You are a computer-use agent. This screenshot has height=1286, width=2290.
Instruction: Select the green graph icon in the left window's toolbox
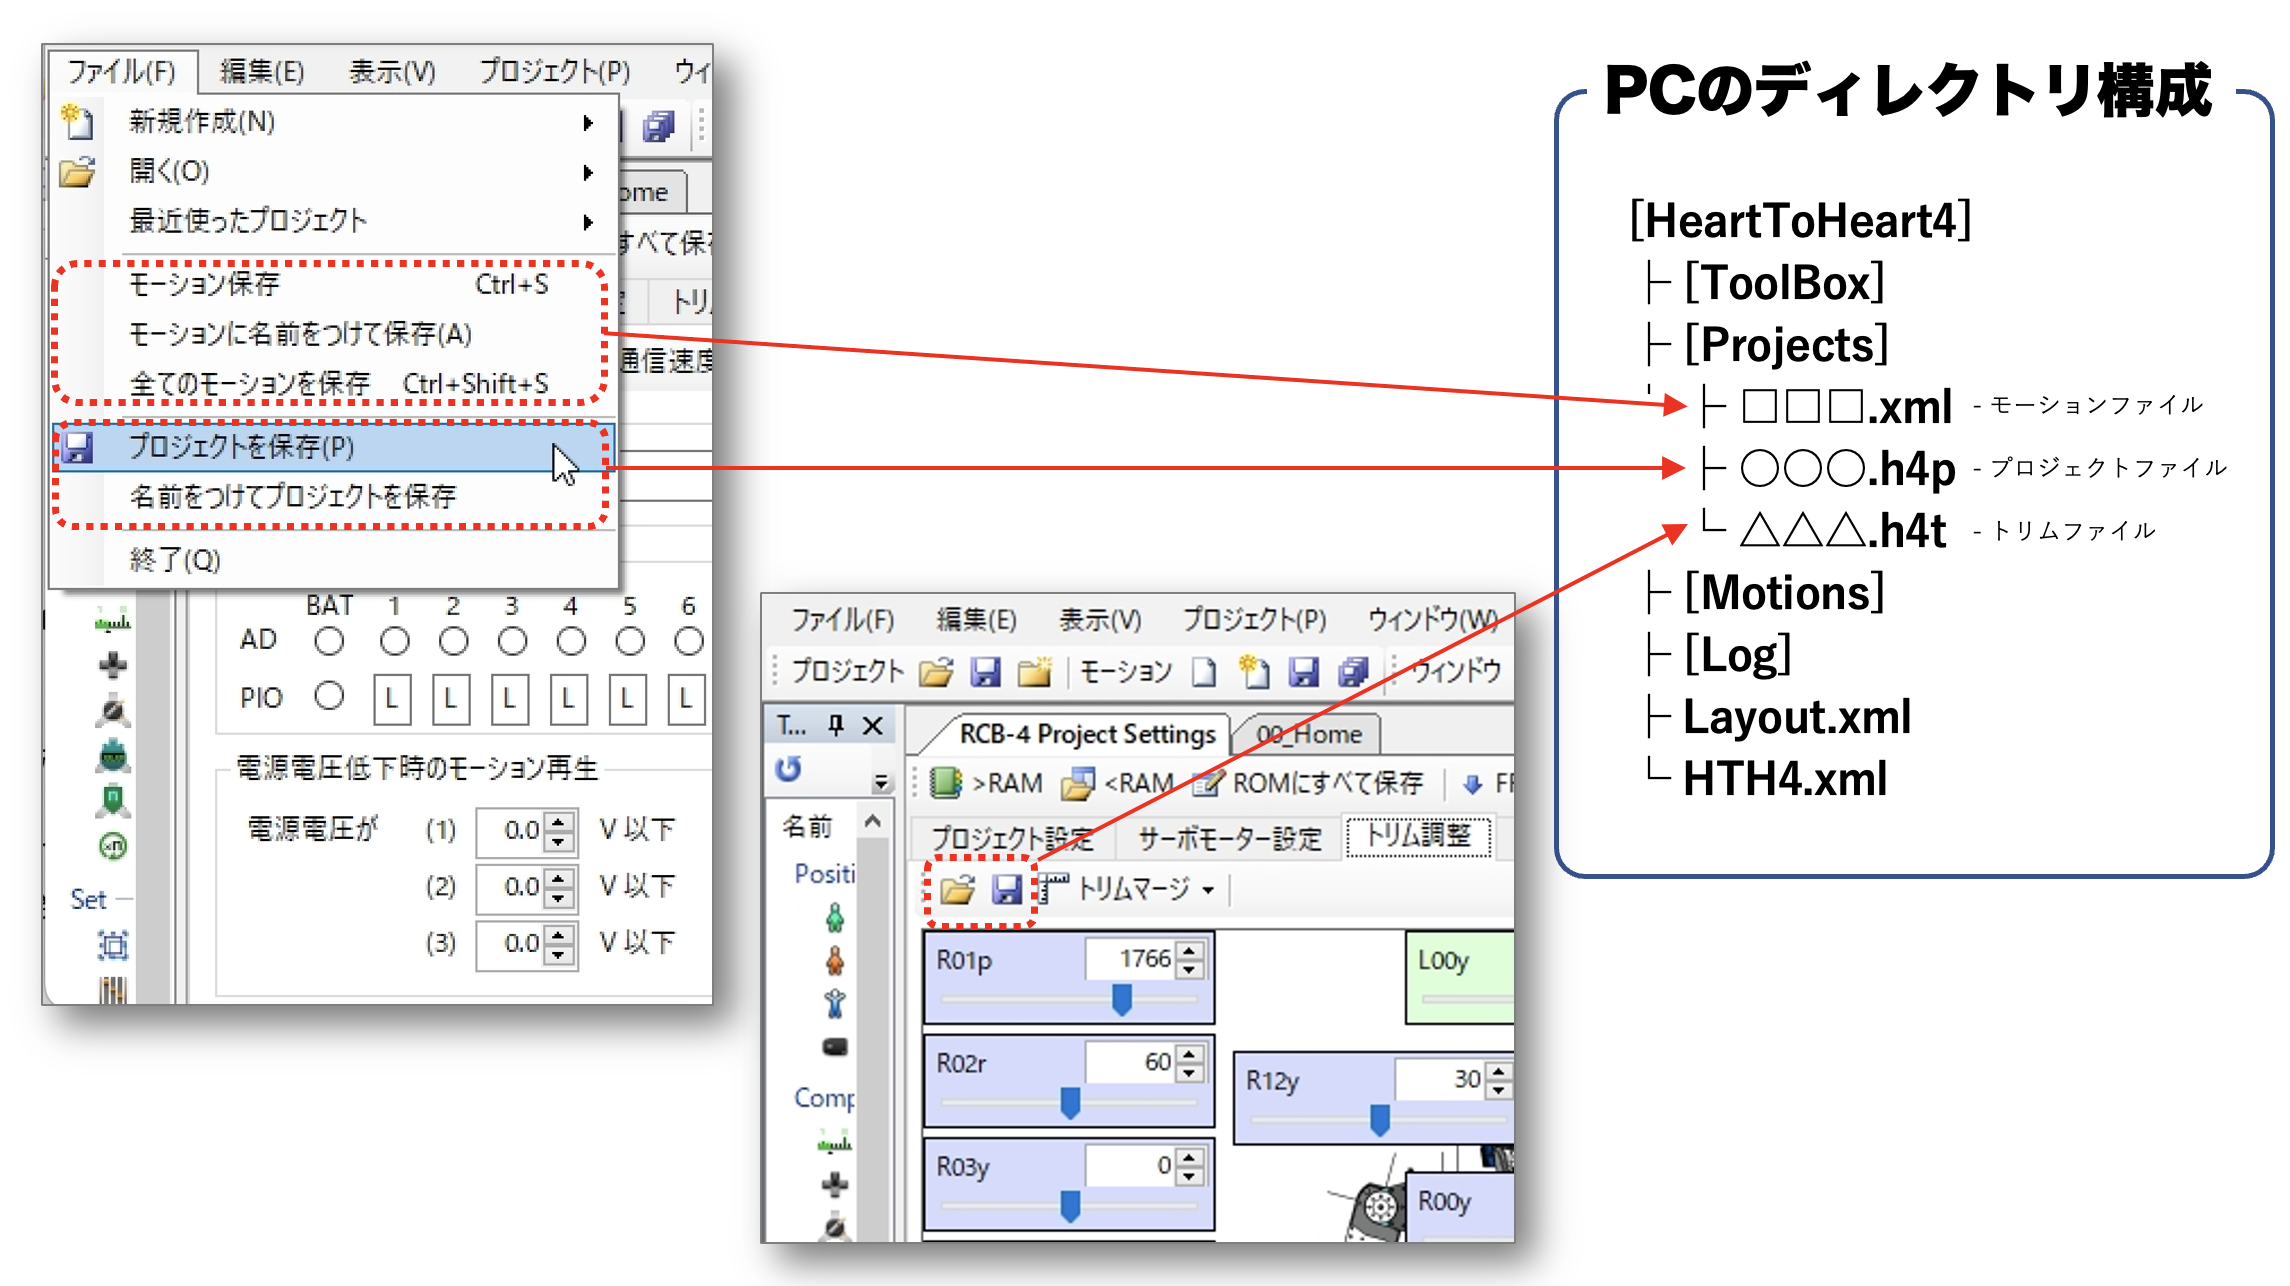click(x=113, y=621)
